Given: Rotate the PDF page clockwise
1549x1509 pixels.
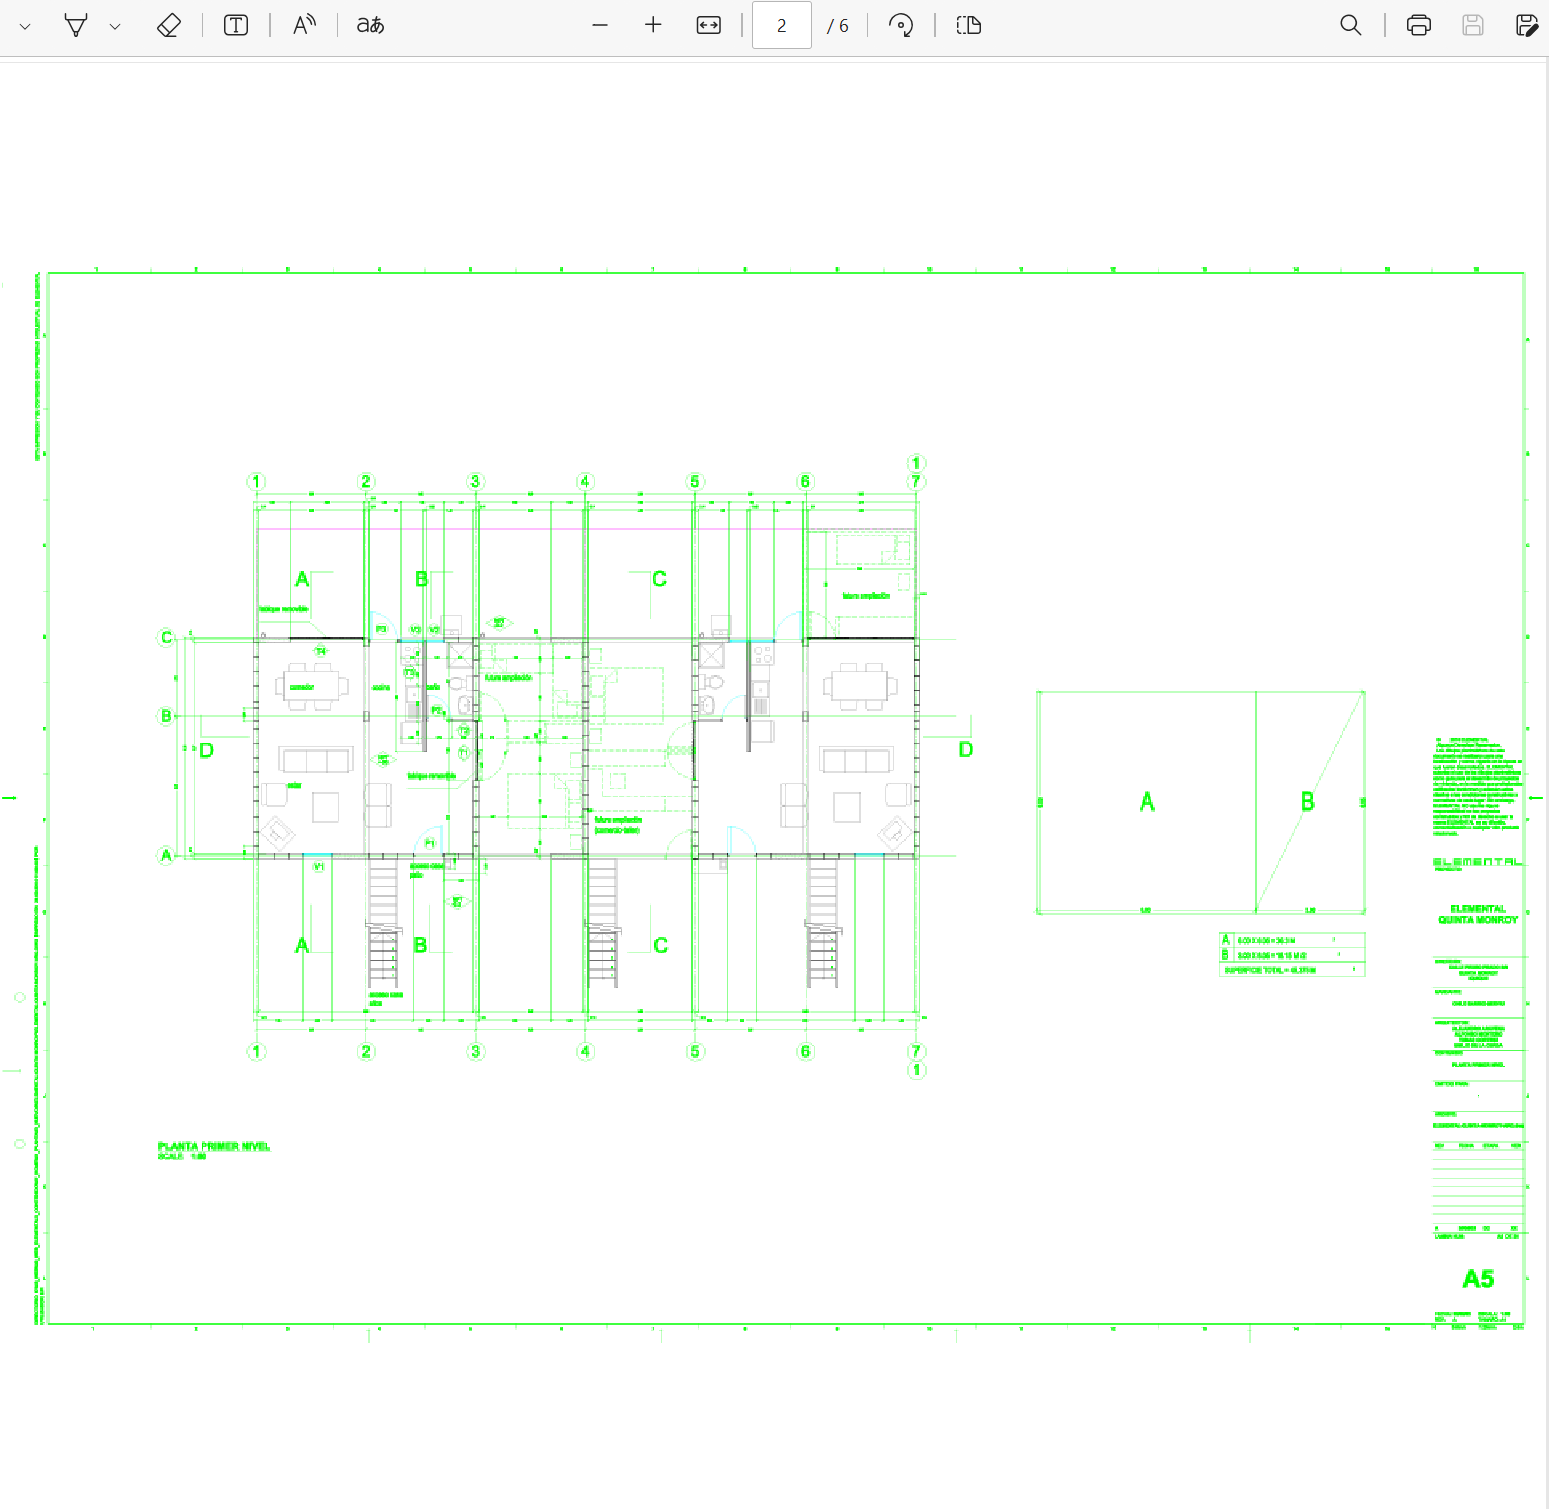Looking at the screenshot, I should (x=901, y=25).
